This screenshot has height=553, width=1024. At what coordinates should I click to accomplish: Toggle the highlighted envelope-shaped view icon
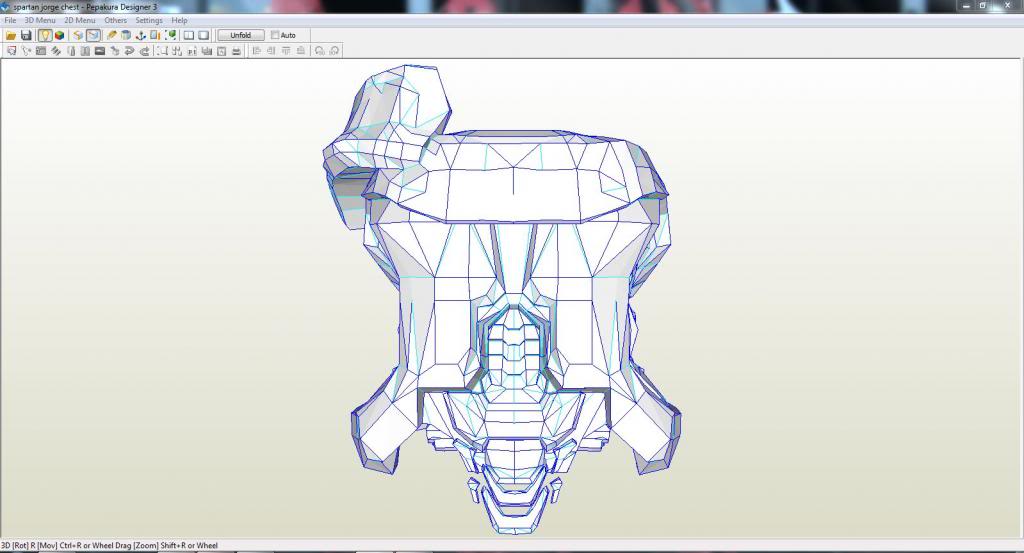[93, 35]
